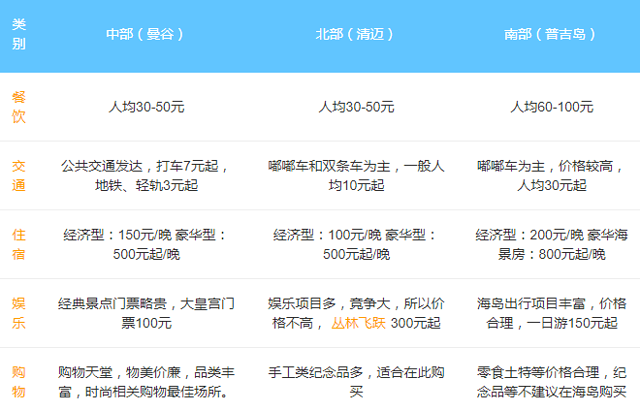
Task: Click the 交通 row label
Action: [x=19, y=176]
